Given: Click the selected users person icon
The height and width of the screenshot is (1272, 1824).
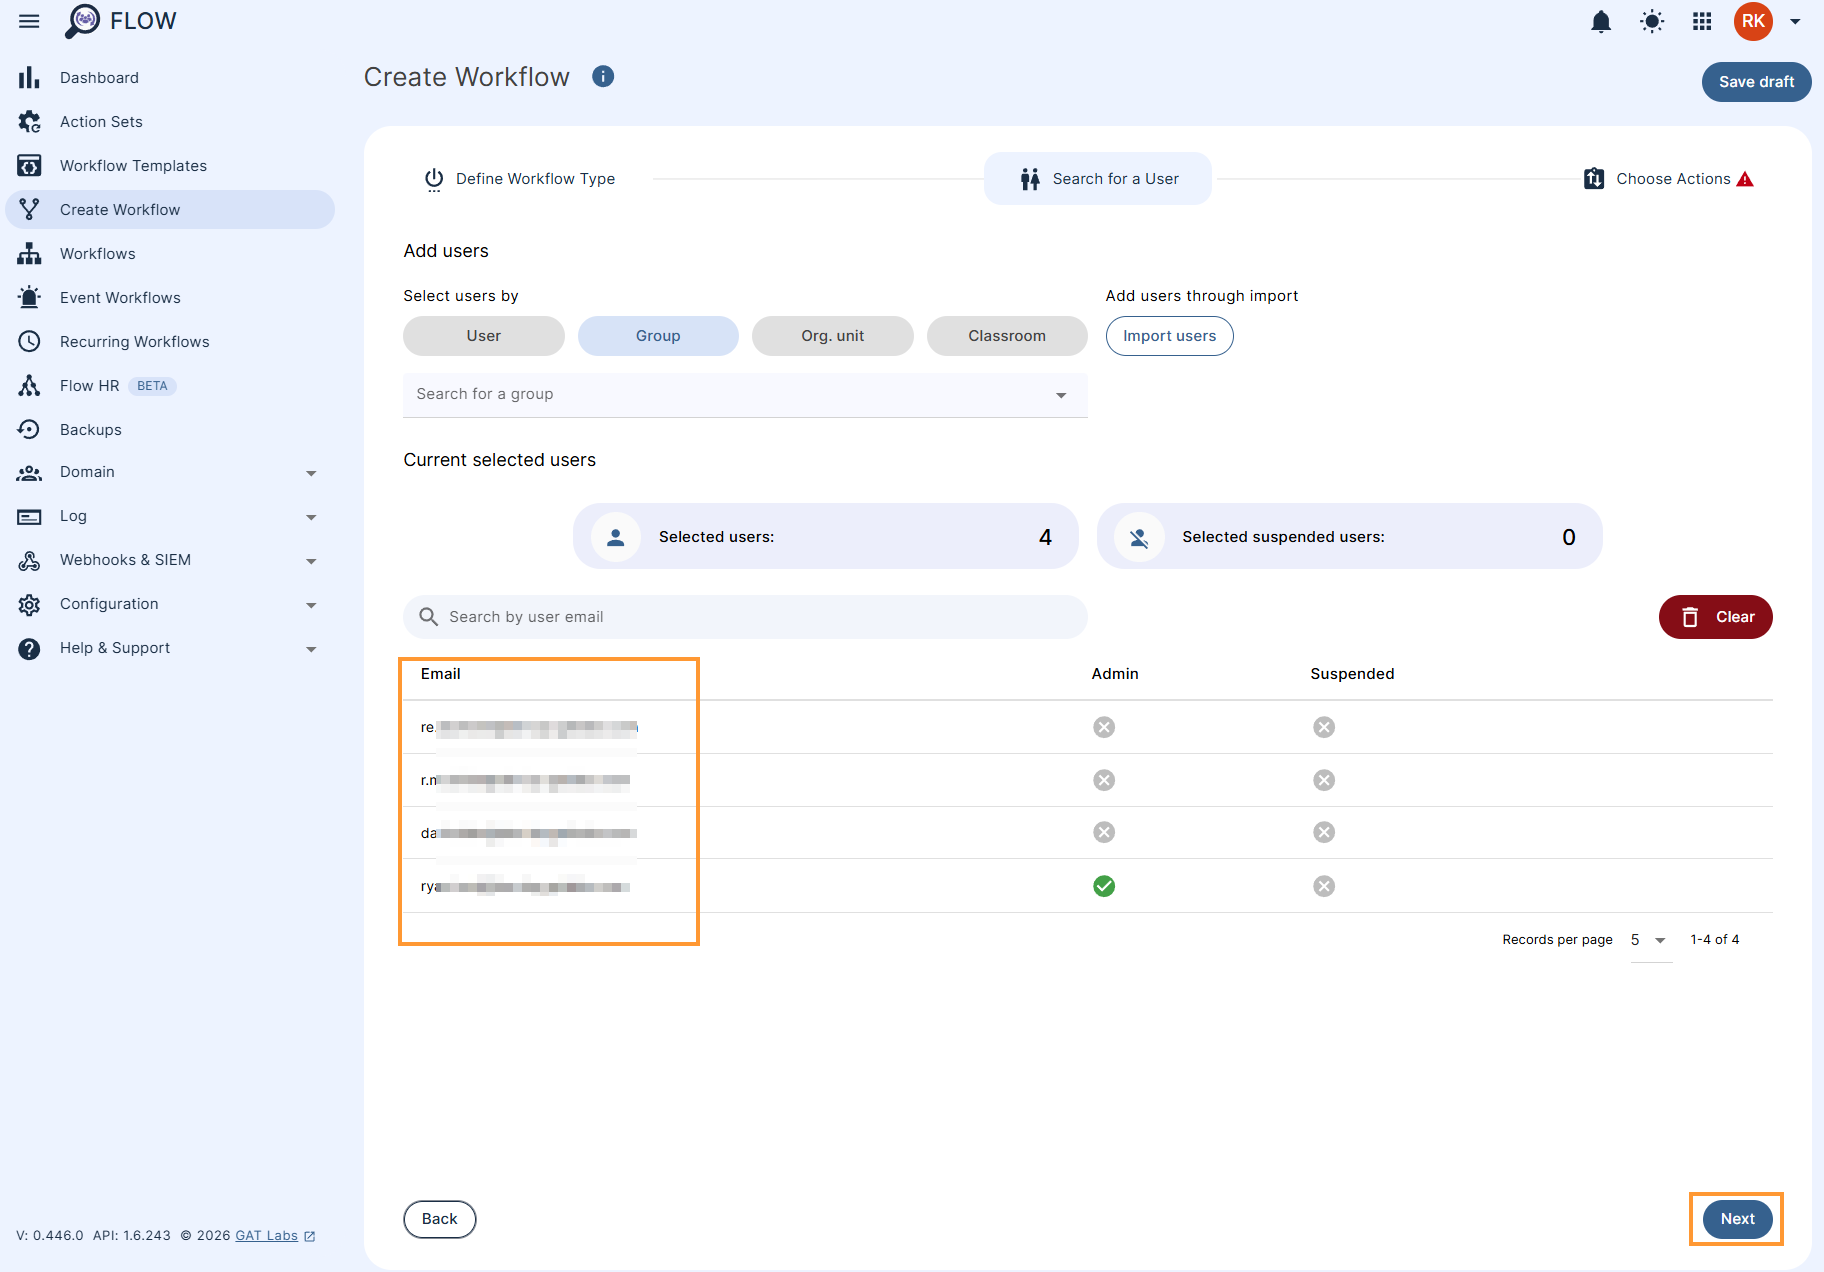Looking at the screenshot, I should 616,537.
